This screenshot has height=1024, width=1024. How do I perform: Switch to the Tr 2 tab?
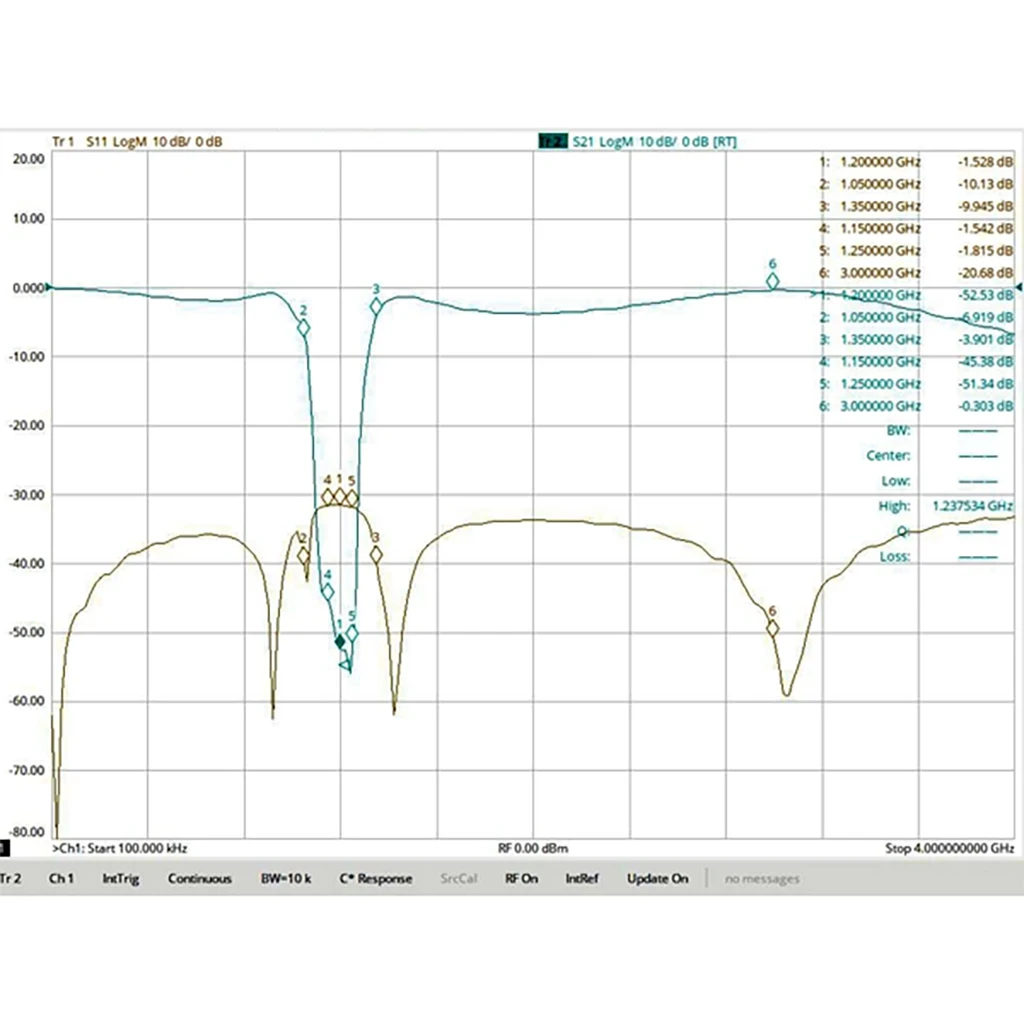click(x=10, y=879)
